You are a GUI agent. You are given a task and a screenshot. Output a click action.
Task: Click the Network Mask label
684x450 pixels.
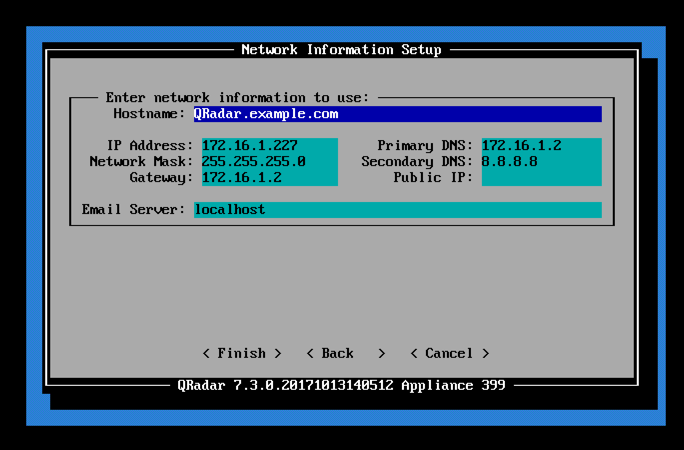[141, 162]
